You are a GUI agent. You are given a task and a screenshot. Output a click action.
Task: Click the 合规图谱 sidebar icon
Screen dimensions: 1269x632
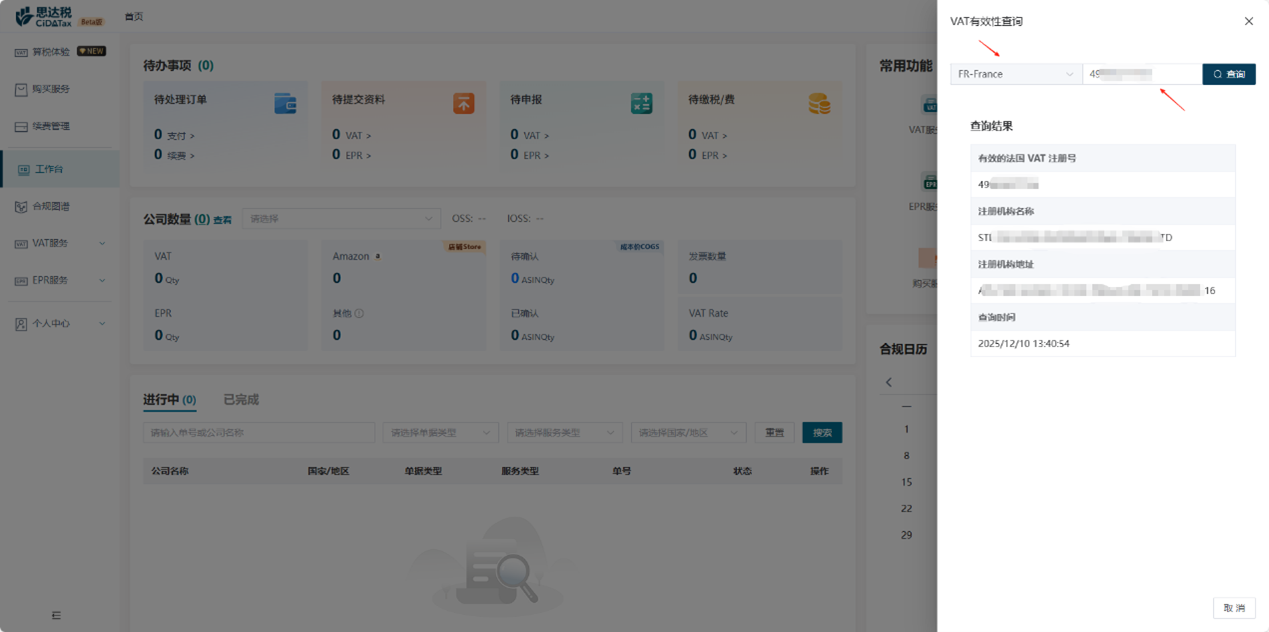pyautogui.click(x=22, y=207)
